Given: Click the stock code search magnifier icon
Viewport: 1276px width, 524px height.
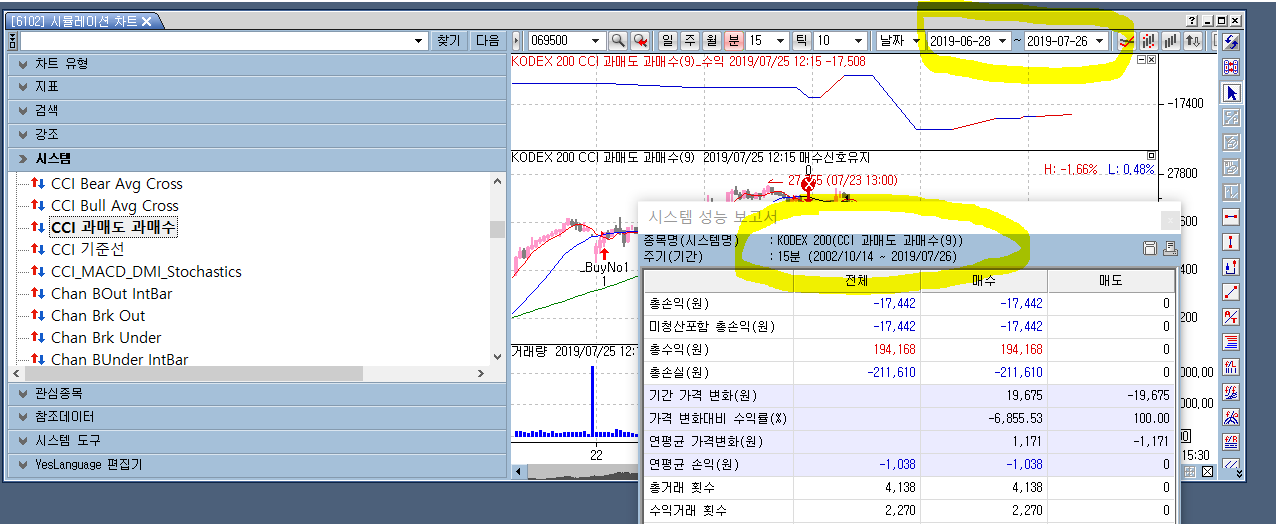Looking at the screenshot, I should click(x=618, y=41).
